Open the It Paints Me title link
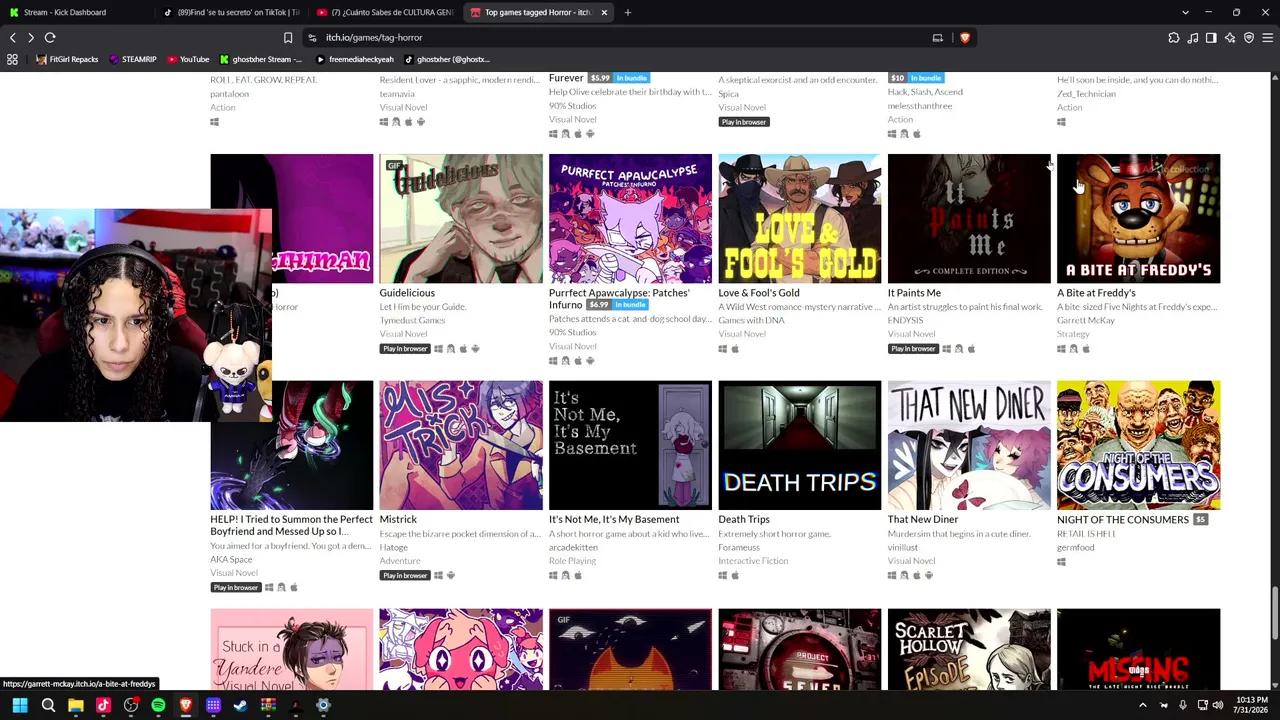 pyautogui.click(x=914, y=293)
